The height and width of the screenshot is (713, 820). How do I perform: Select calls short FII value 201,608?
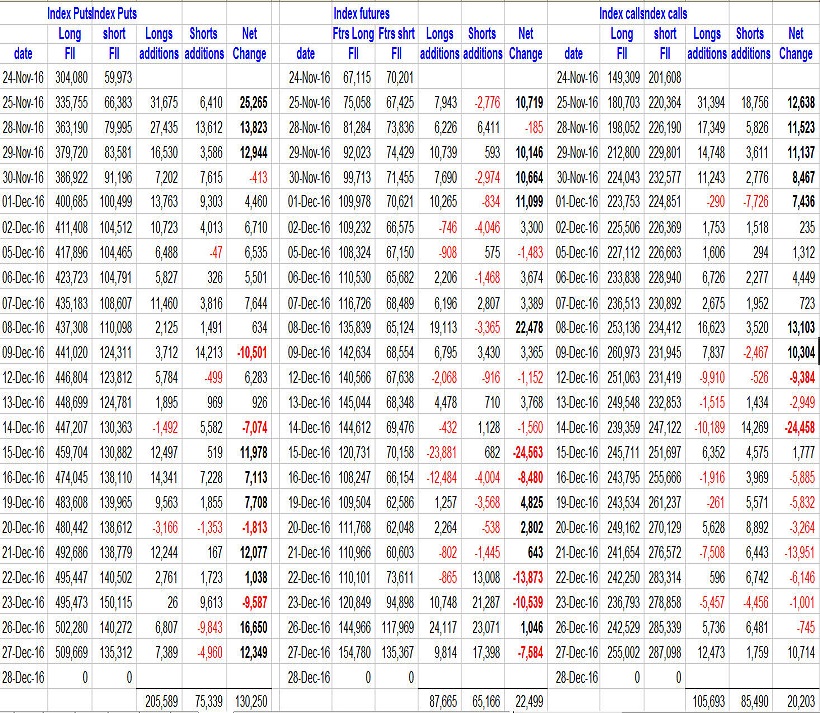665,78
